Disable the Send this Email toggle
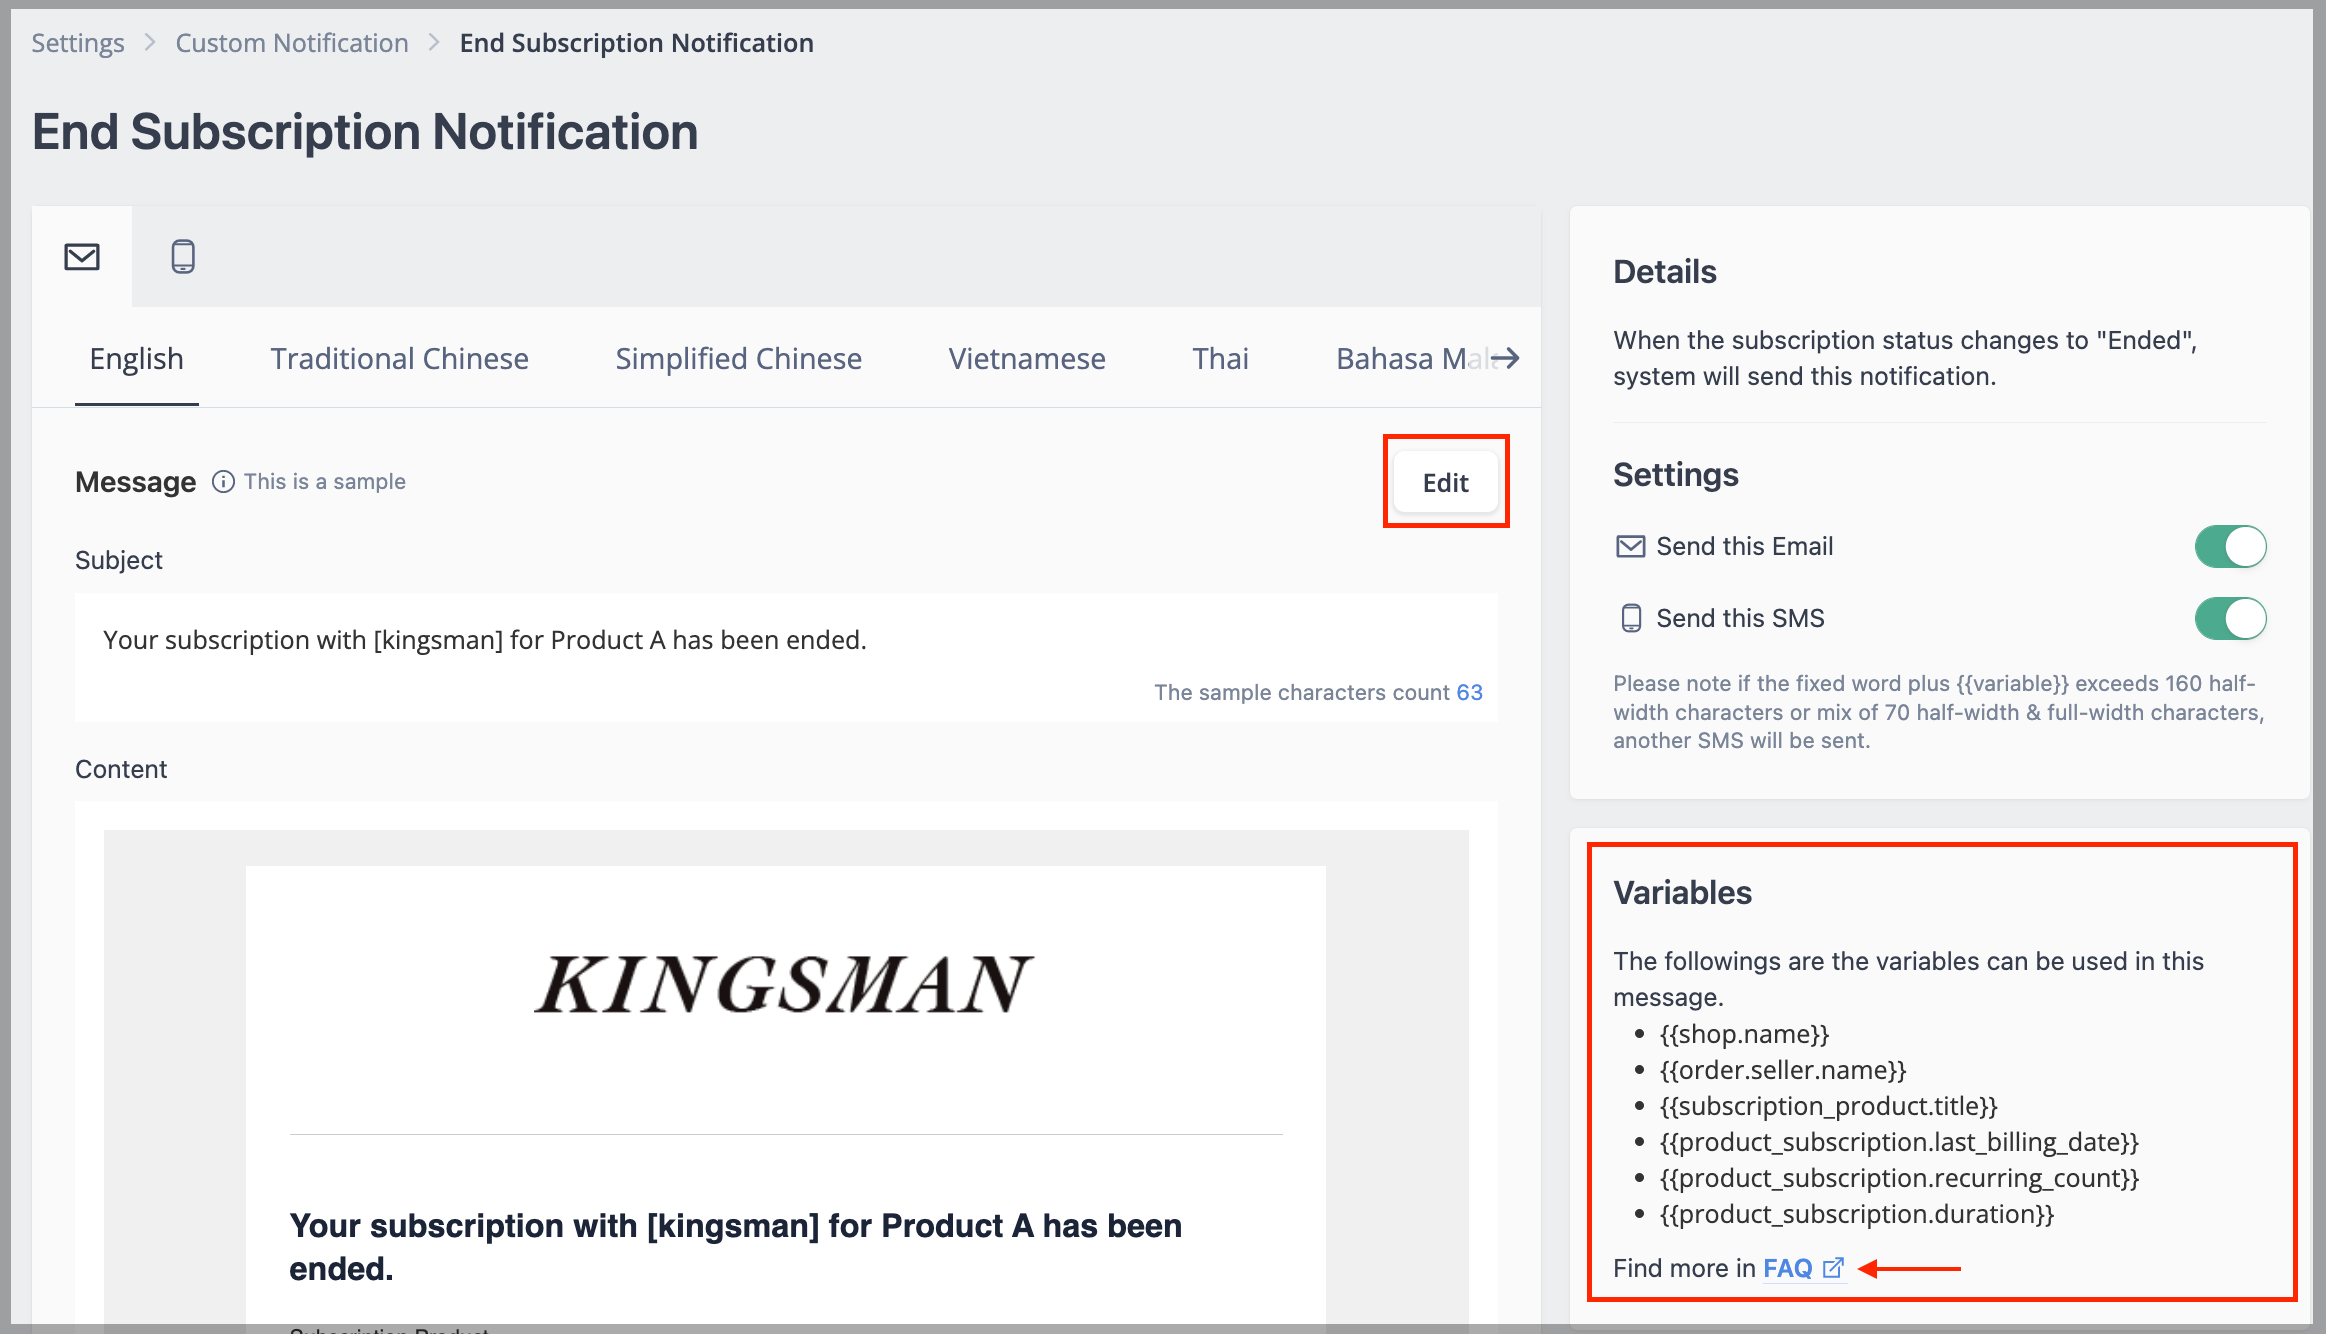The width and height of the screenshot is (2326, 1334). pos(2230,546)
